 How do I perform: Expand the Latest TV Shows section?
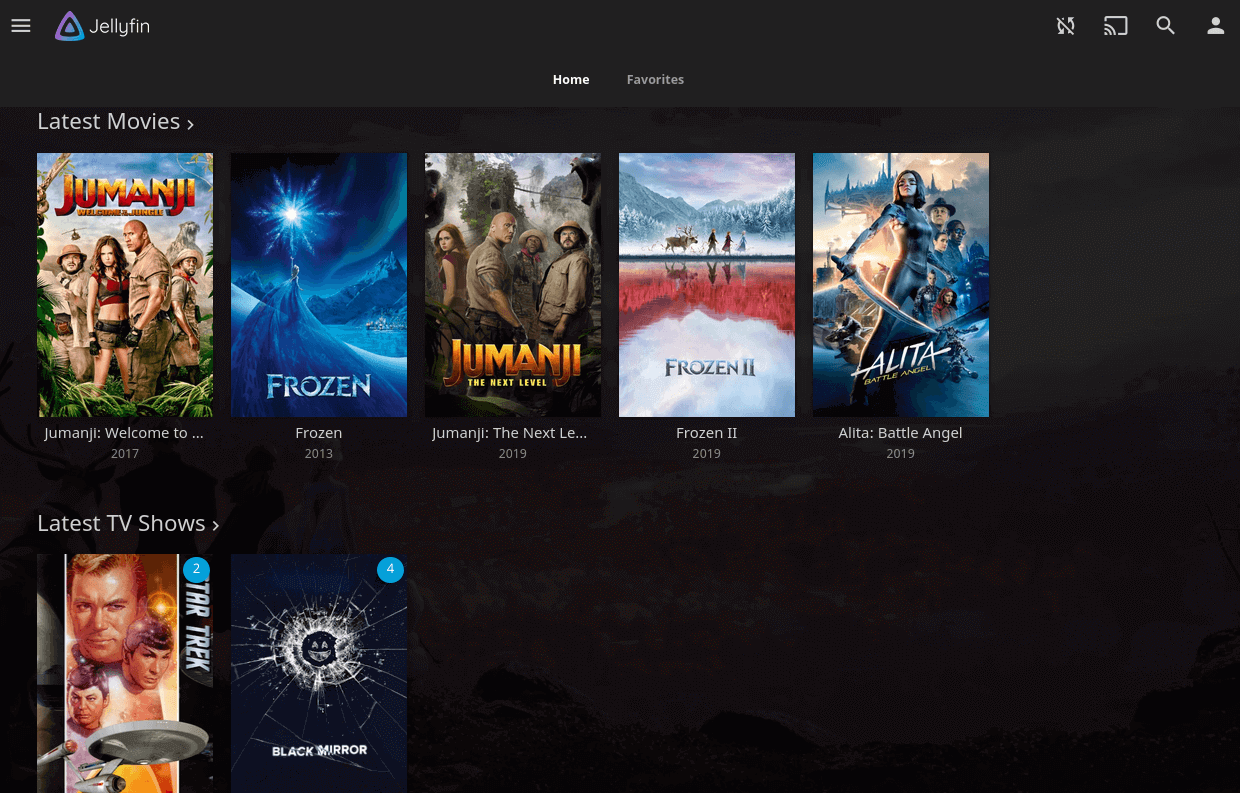127,524
